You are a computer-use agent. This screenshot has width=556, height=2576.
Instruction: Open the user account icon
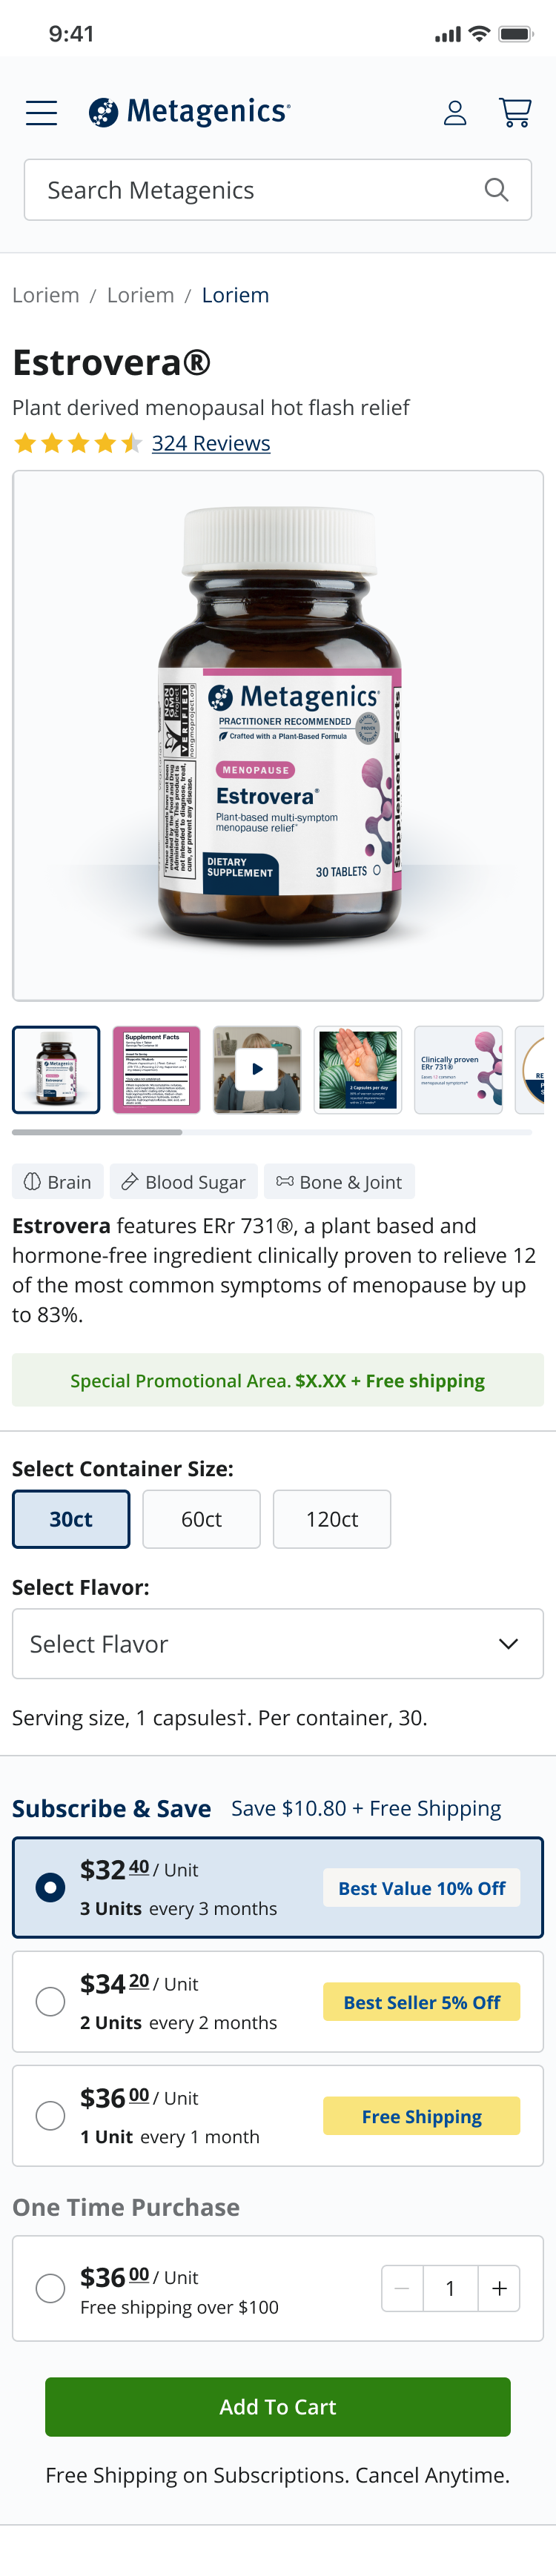pyautogui.click(x=455, y=113)
